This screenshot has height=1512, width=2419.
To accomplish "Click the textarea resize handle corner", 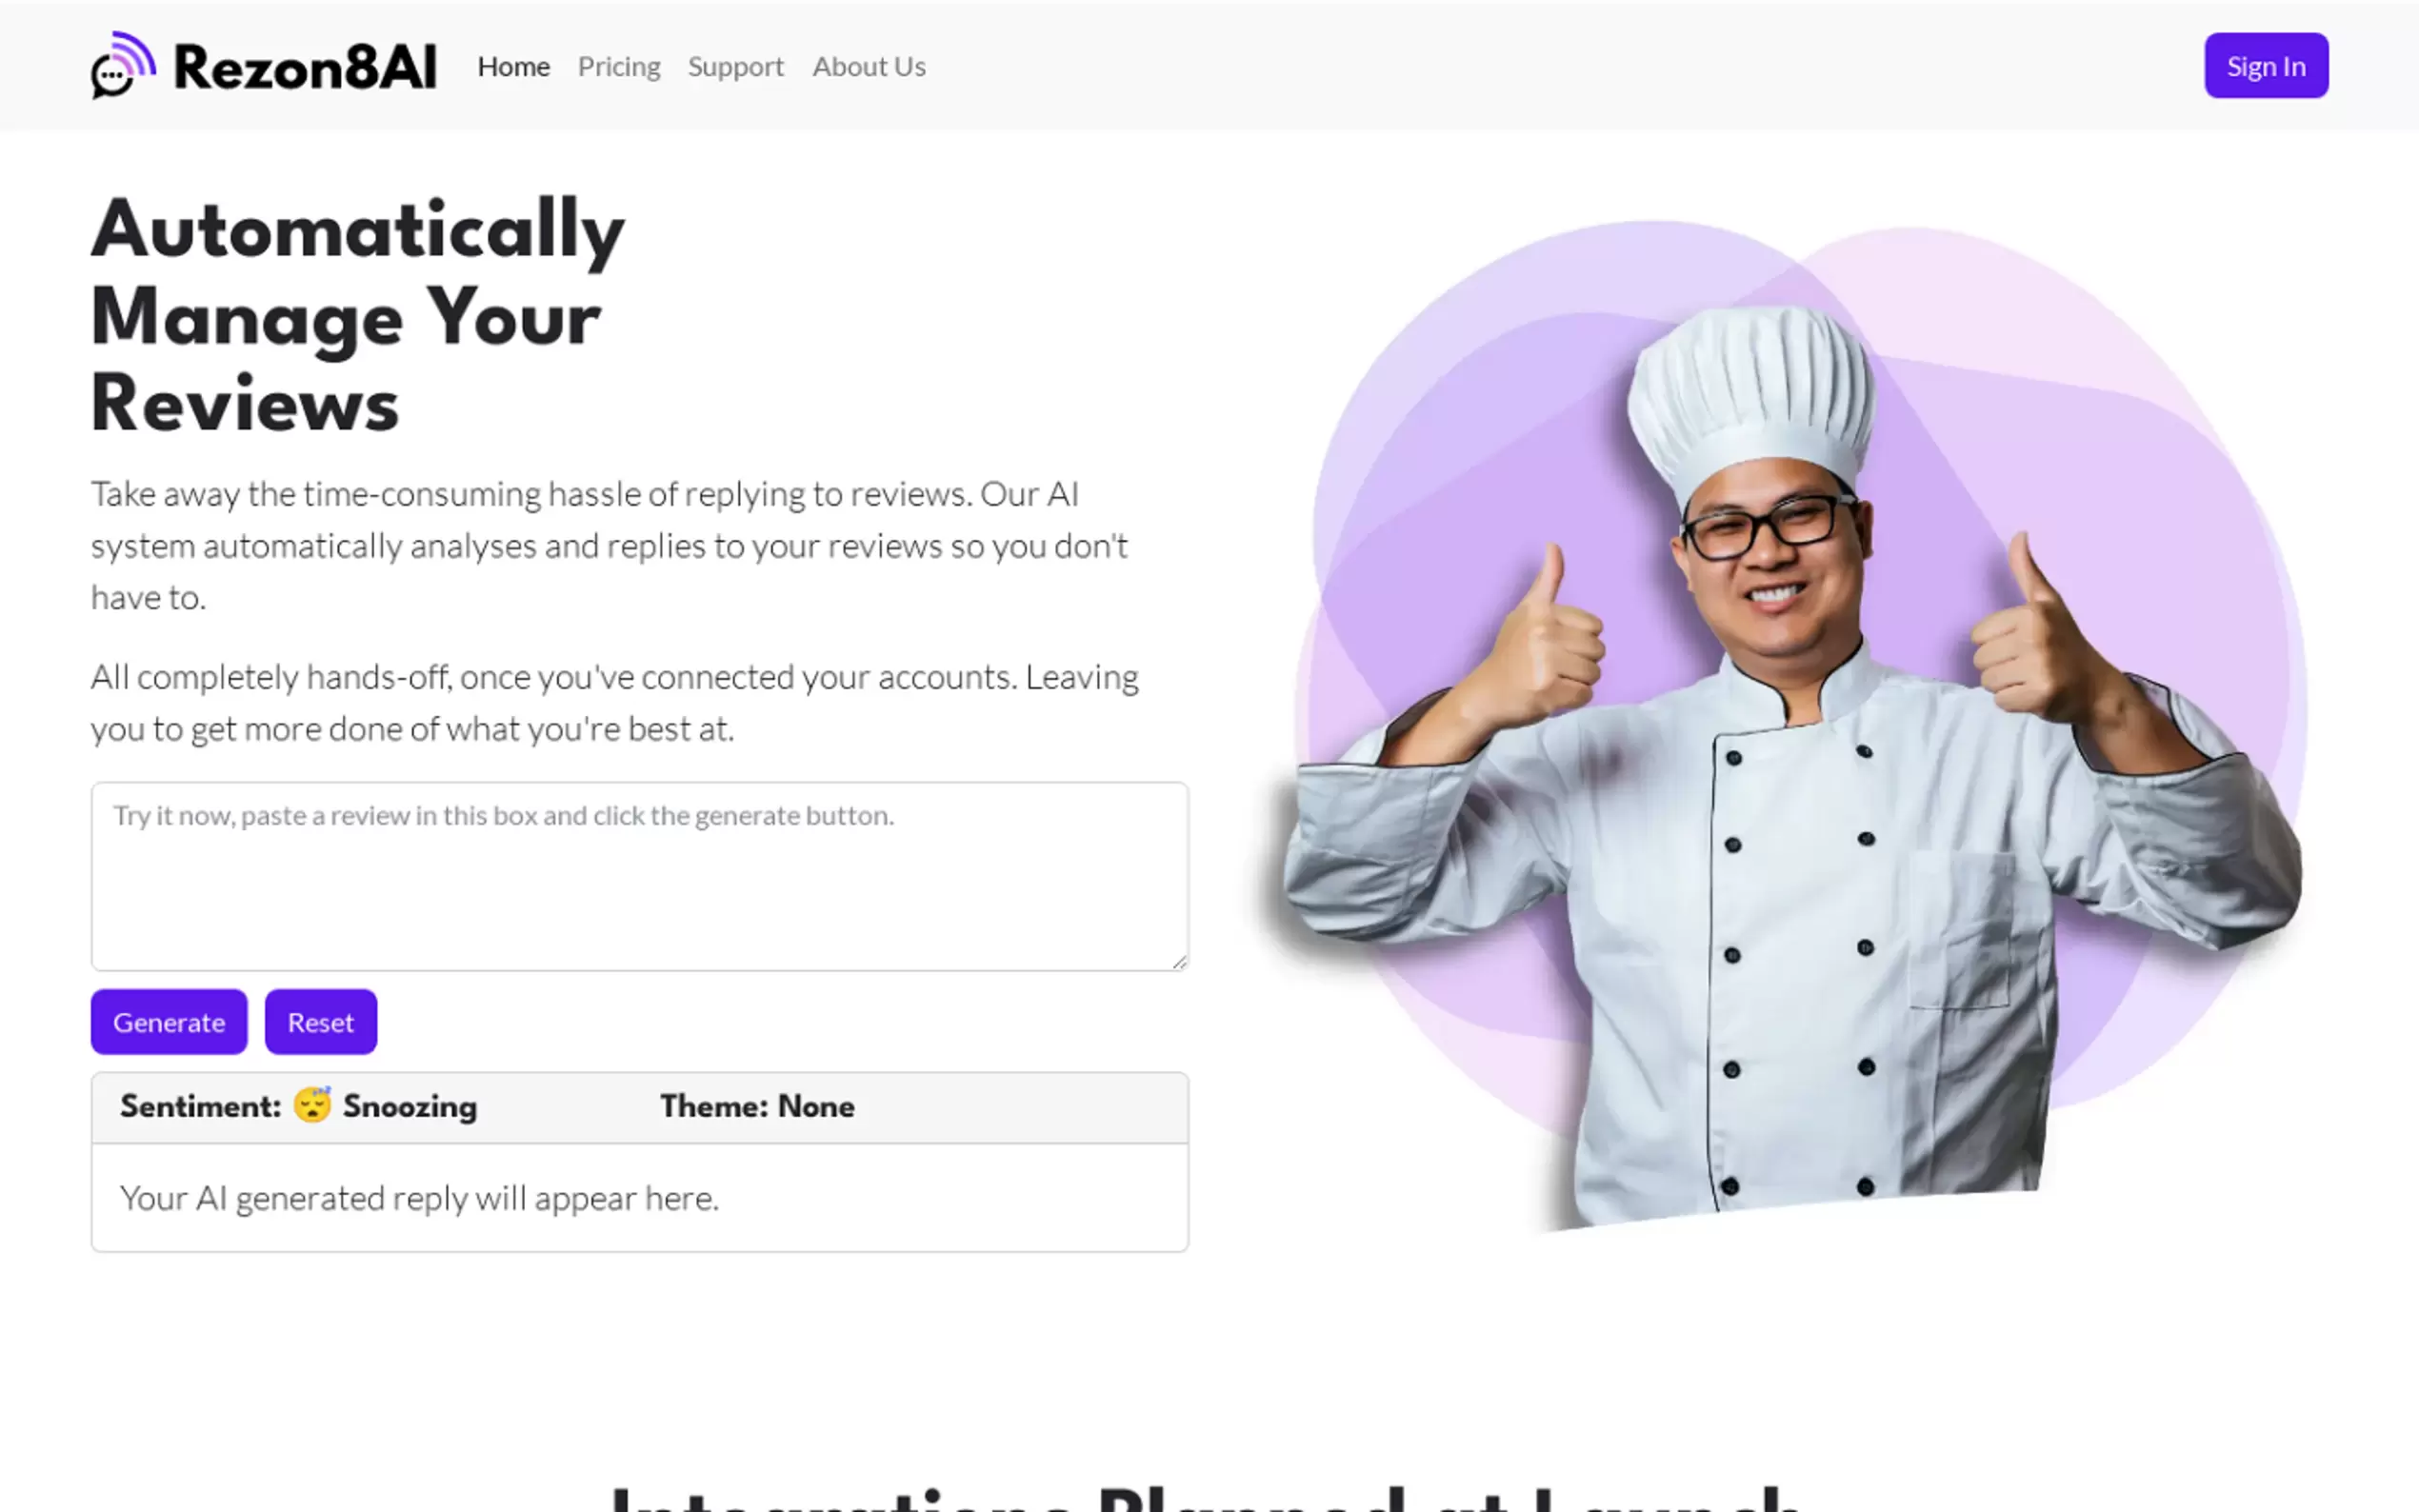I will point(1179,961).
